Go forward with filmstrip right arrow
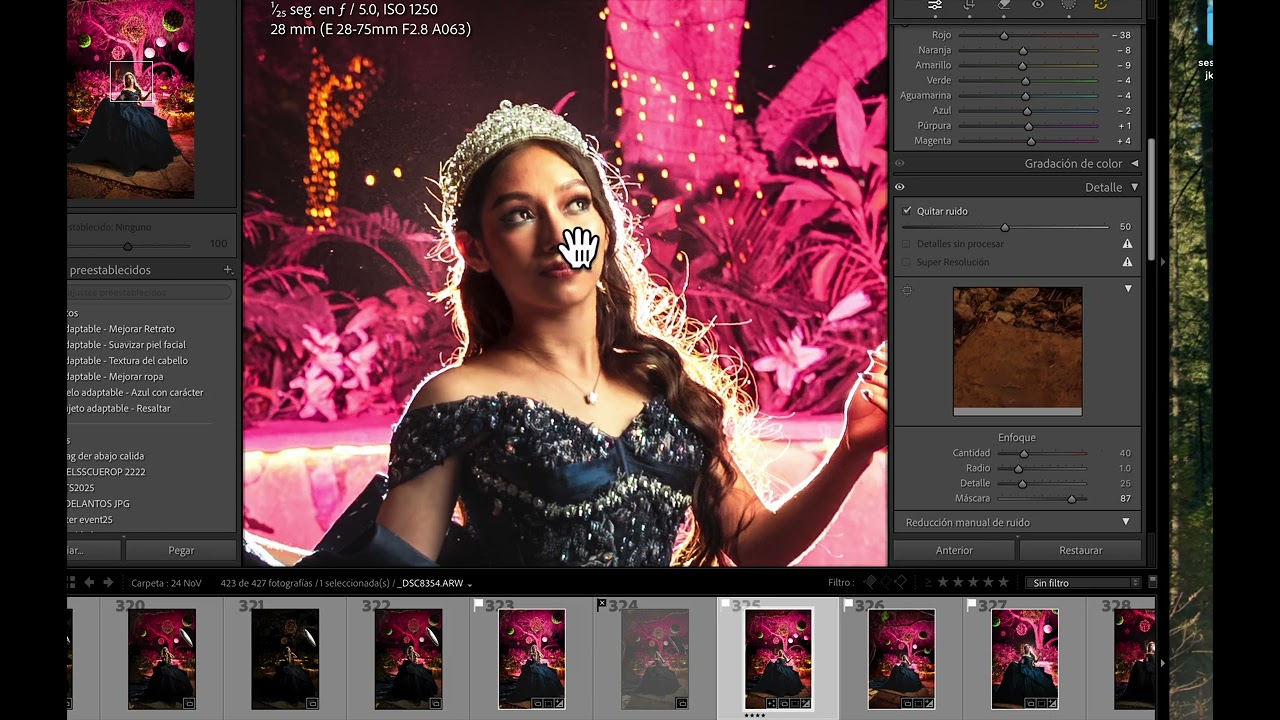 [108, 582]
